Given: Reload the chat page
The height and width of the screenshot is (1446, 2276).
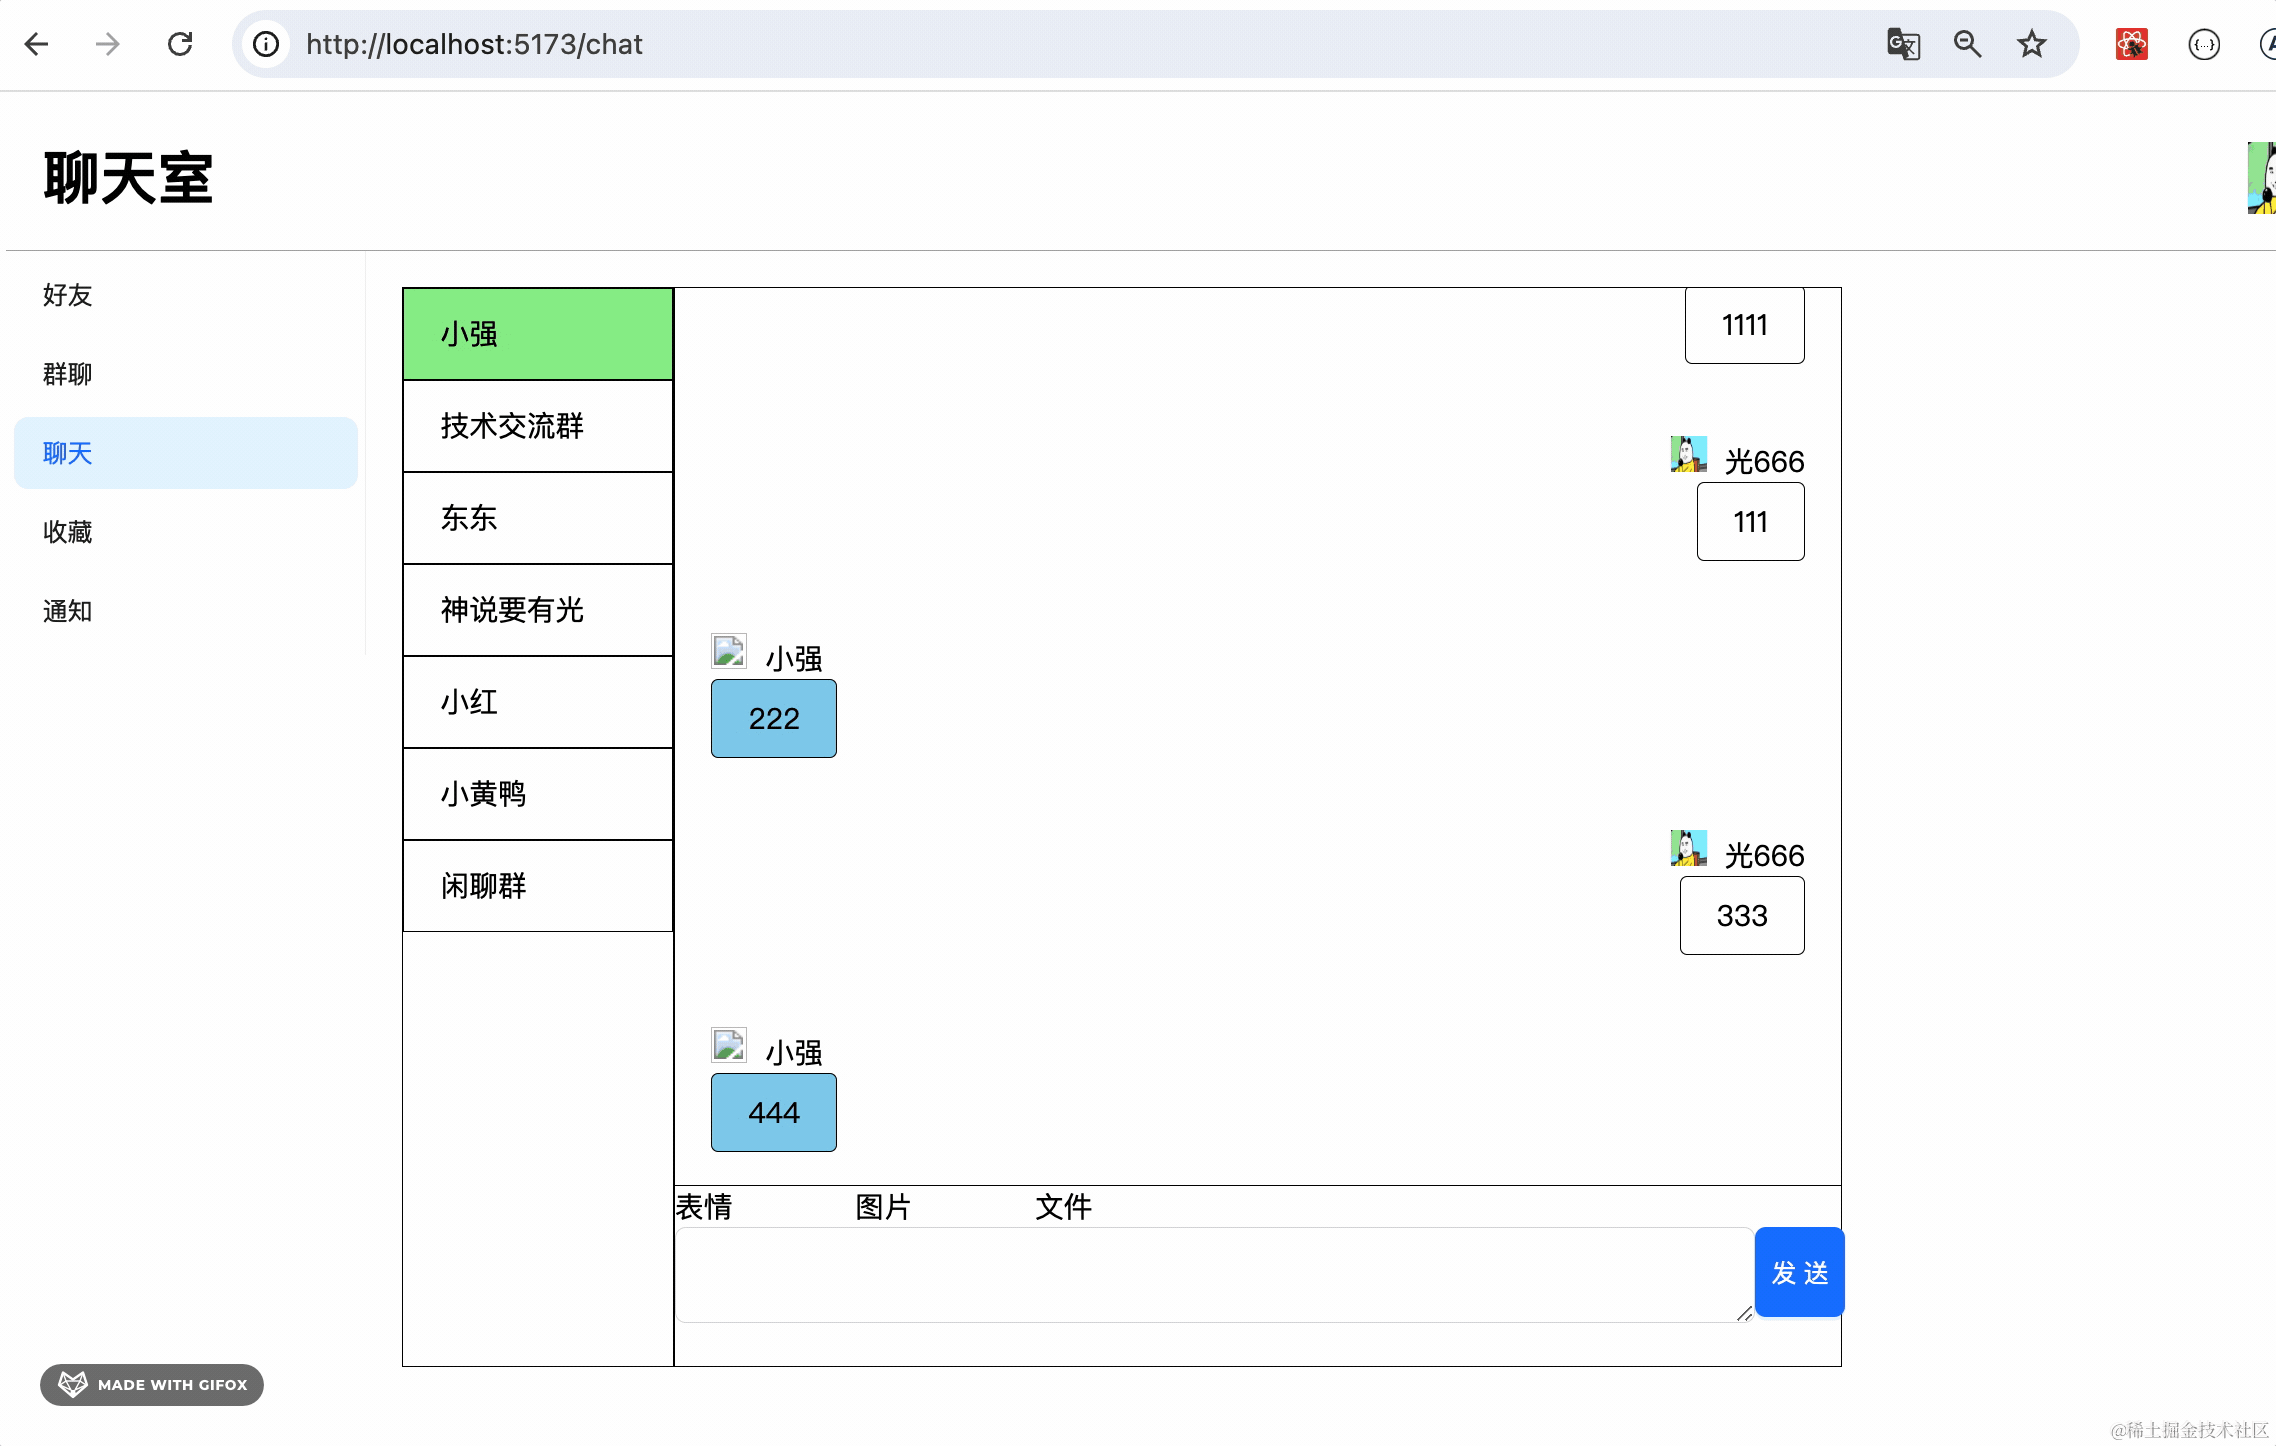Looking at the screenshot, I should pos(180,44).
